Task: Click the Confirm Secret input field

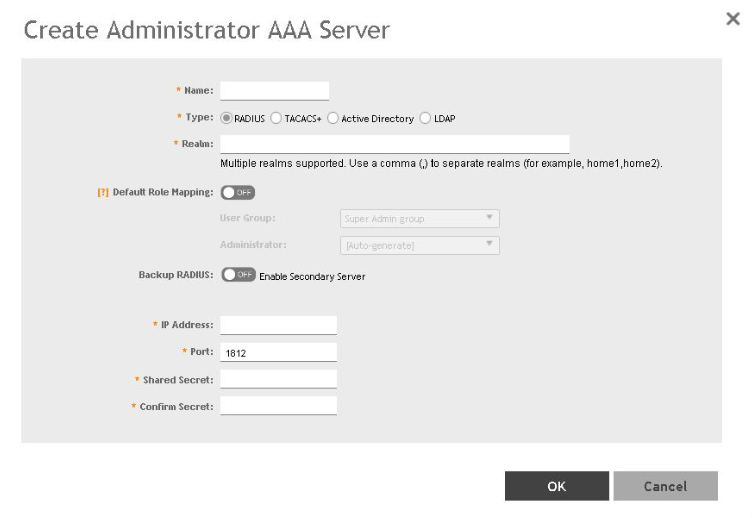Action: (279, 406)
